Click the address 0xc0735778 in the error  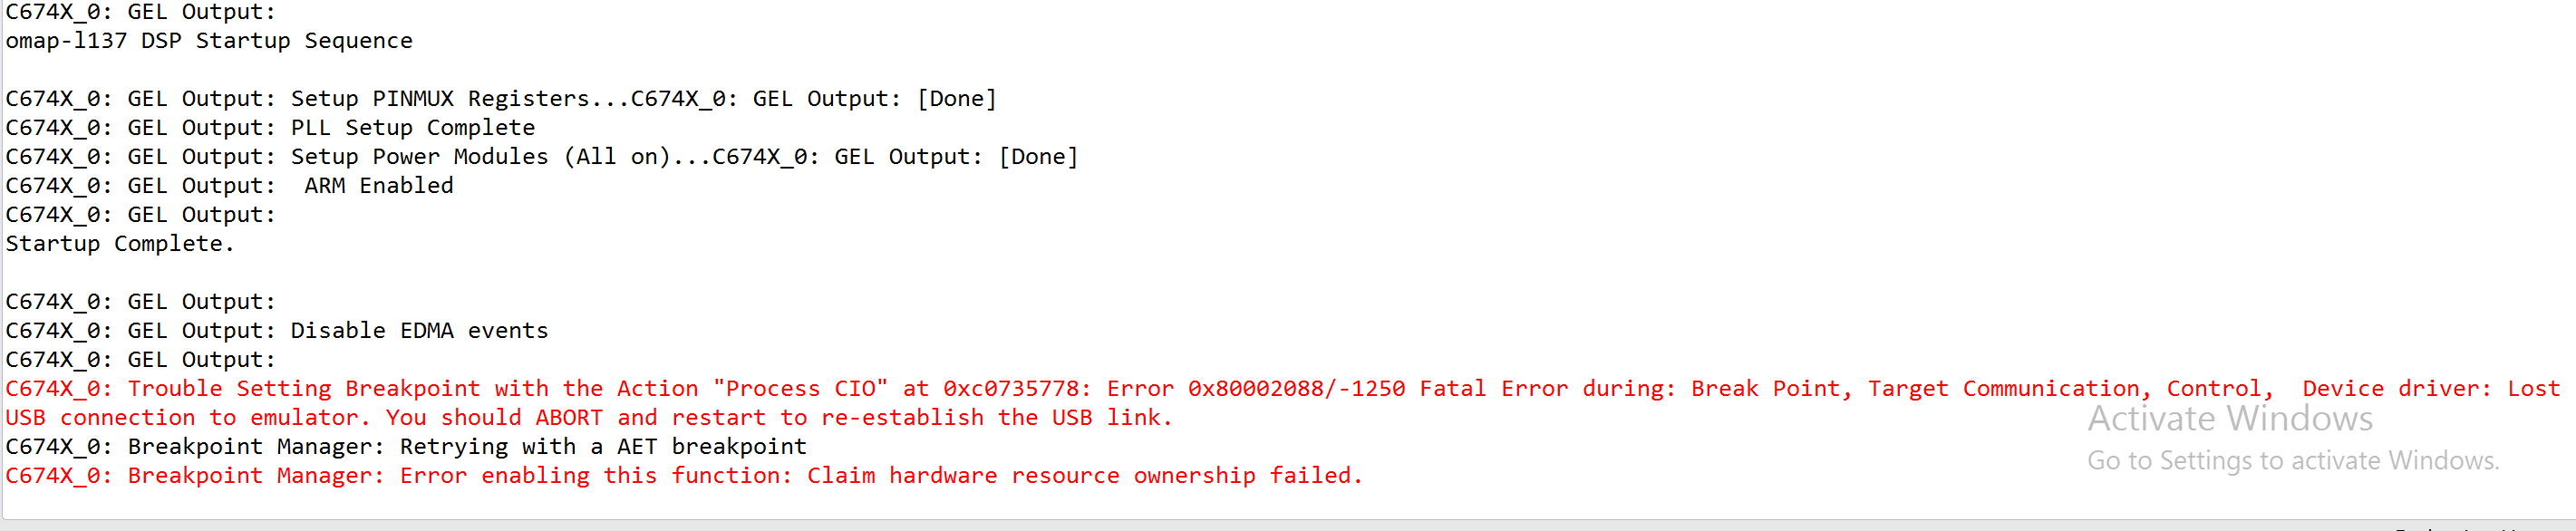coord(1011,389)
